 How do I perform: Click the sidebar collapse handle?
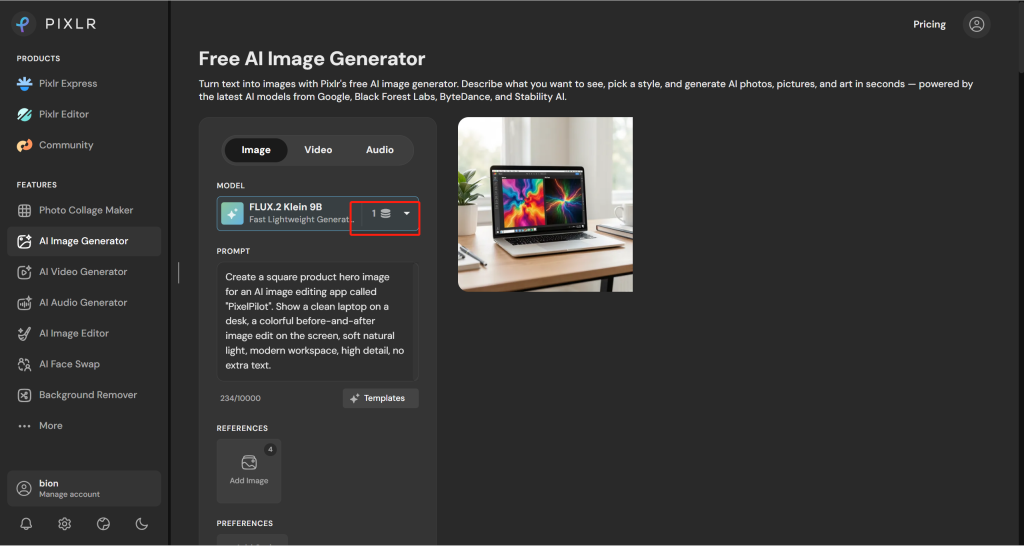click(178, 273)
